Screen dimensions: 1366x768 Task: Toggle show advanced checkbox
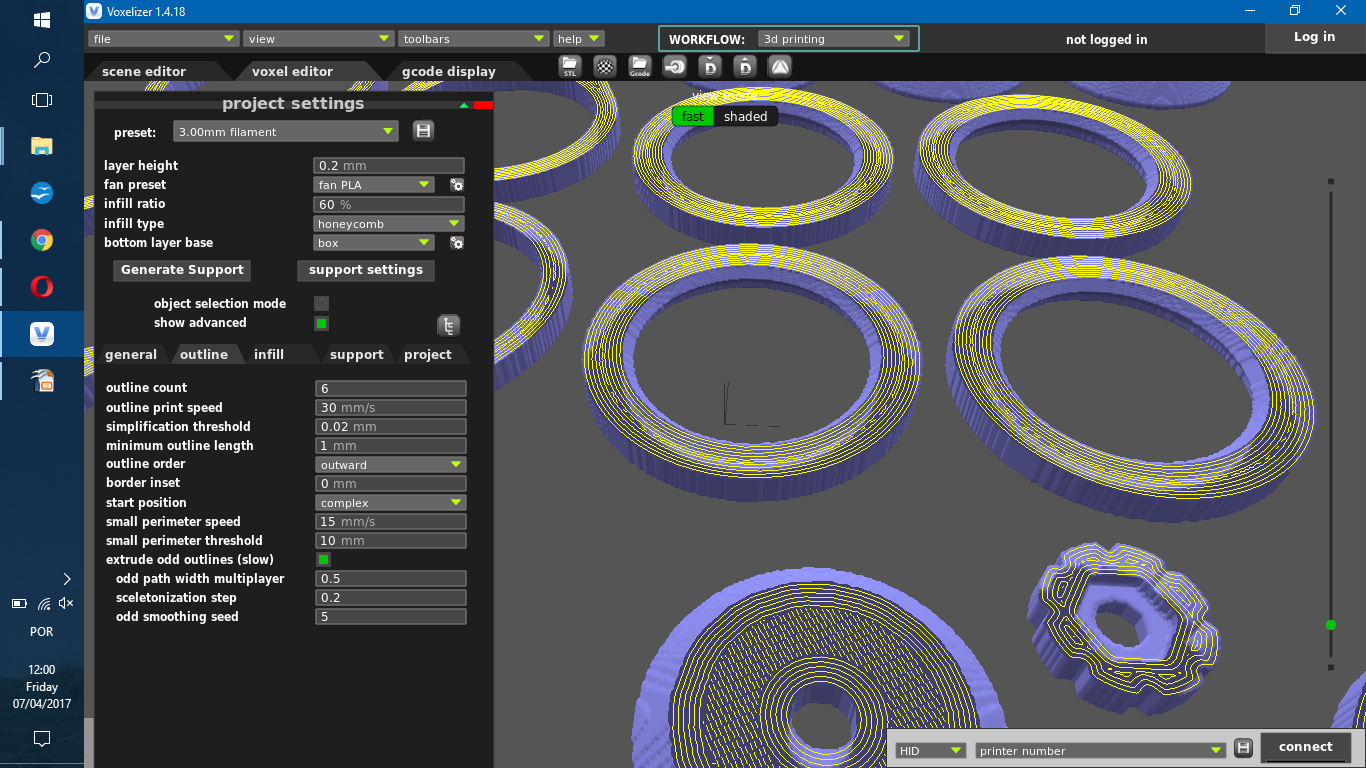pos(321,323)
